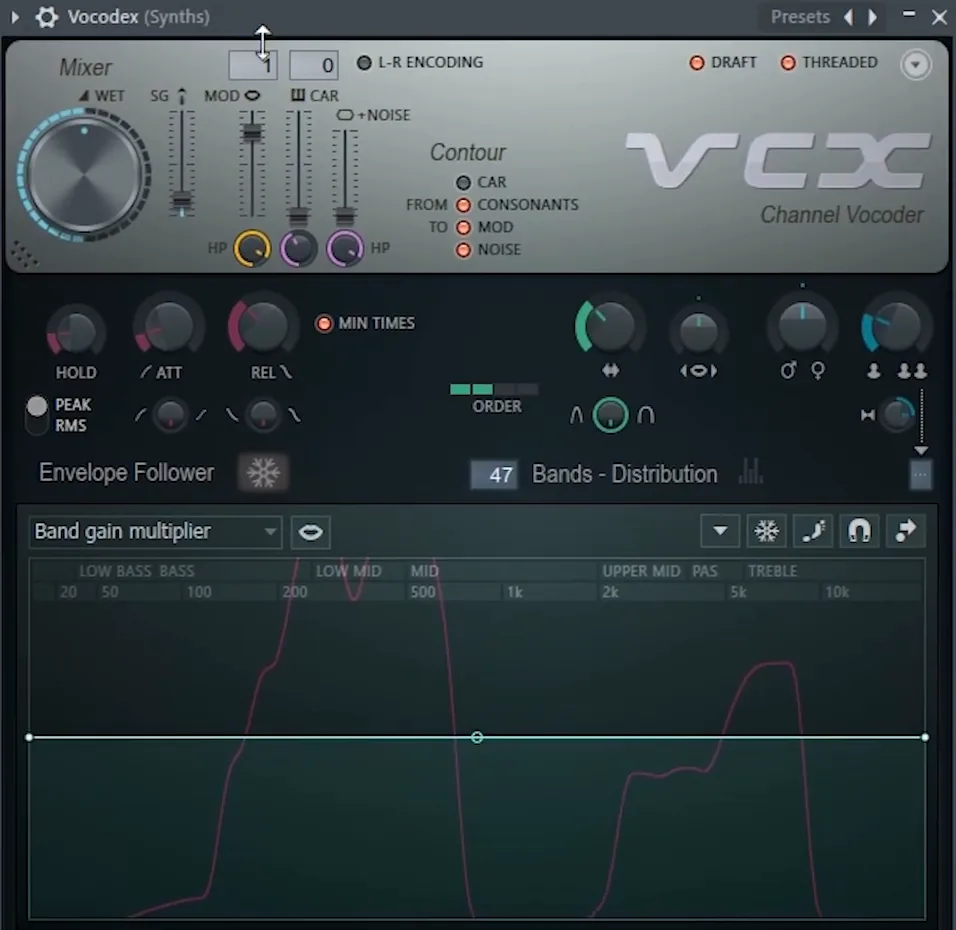This screenshot has width=956, height=930.
Task: Toggle THREADED processing
Action: (x=788, y=63)
